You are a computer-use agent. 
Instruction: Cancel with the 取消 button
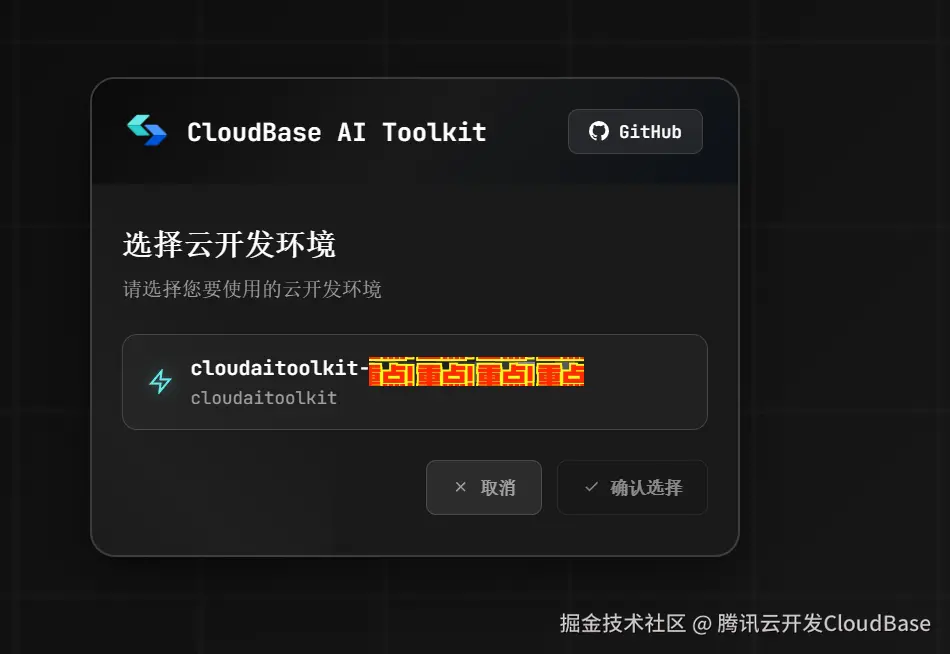483,487
